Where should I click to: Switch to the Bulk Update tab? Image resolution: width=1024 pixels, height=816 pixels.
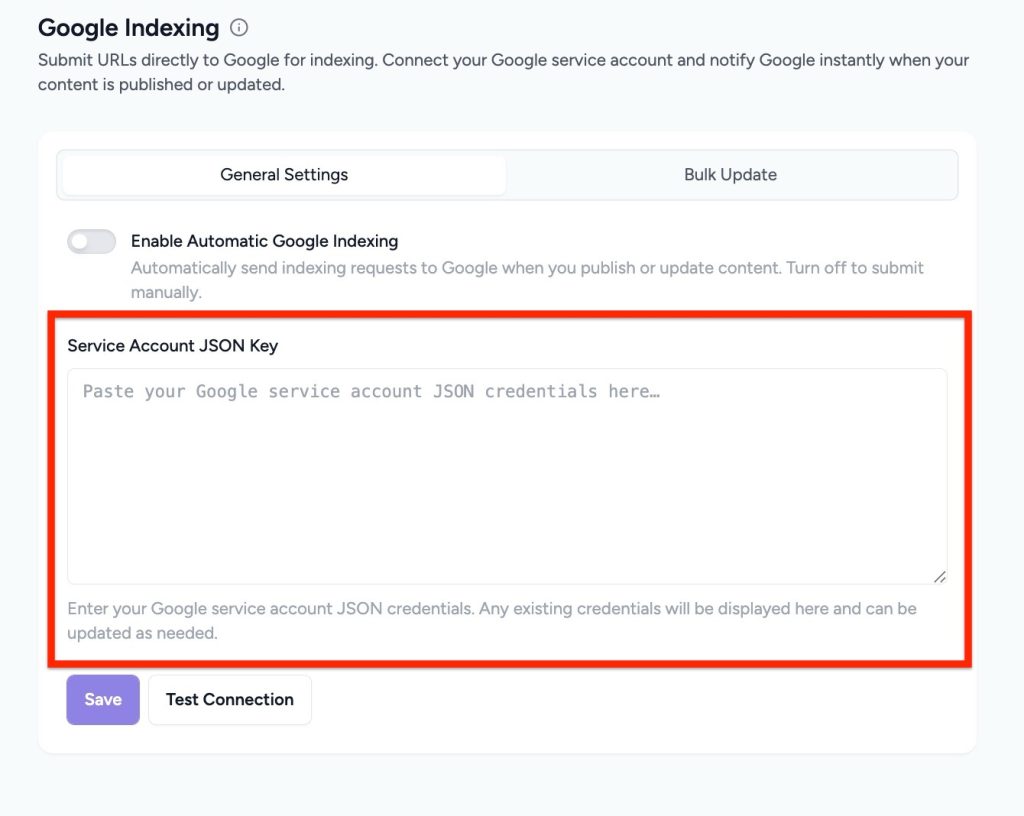tap(731, 174)
